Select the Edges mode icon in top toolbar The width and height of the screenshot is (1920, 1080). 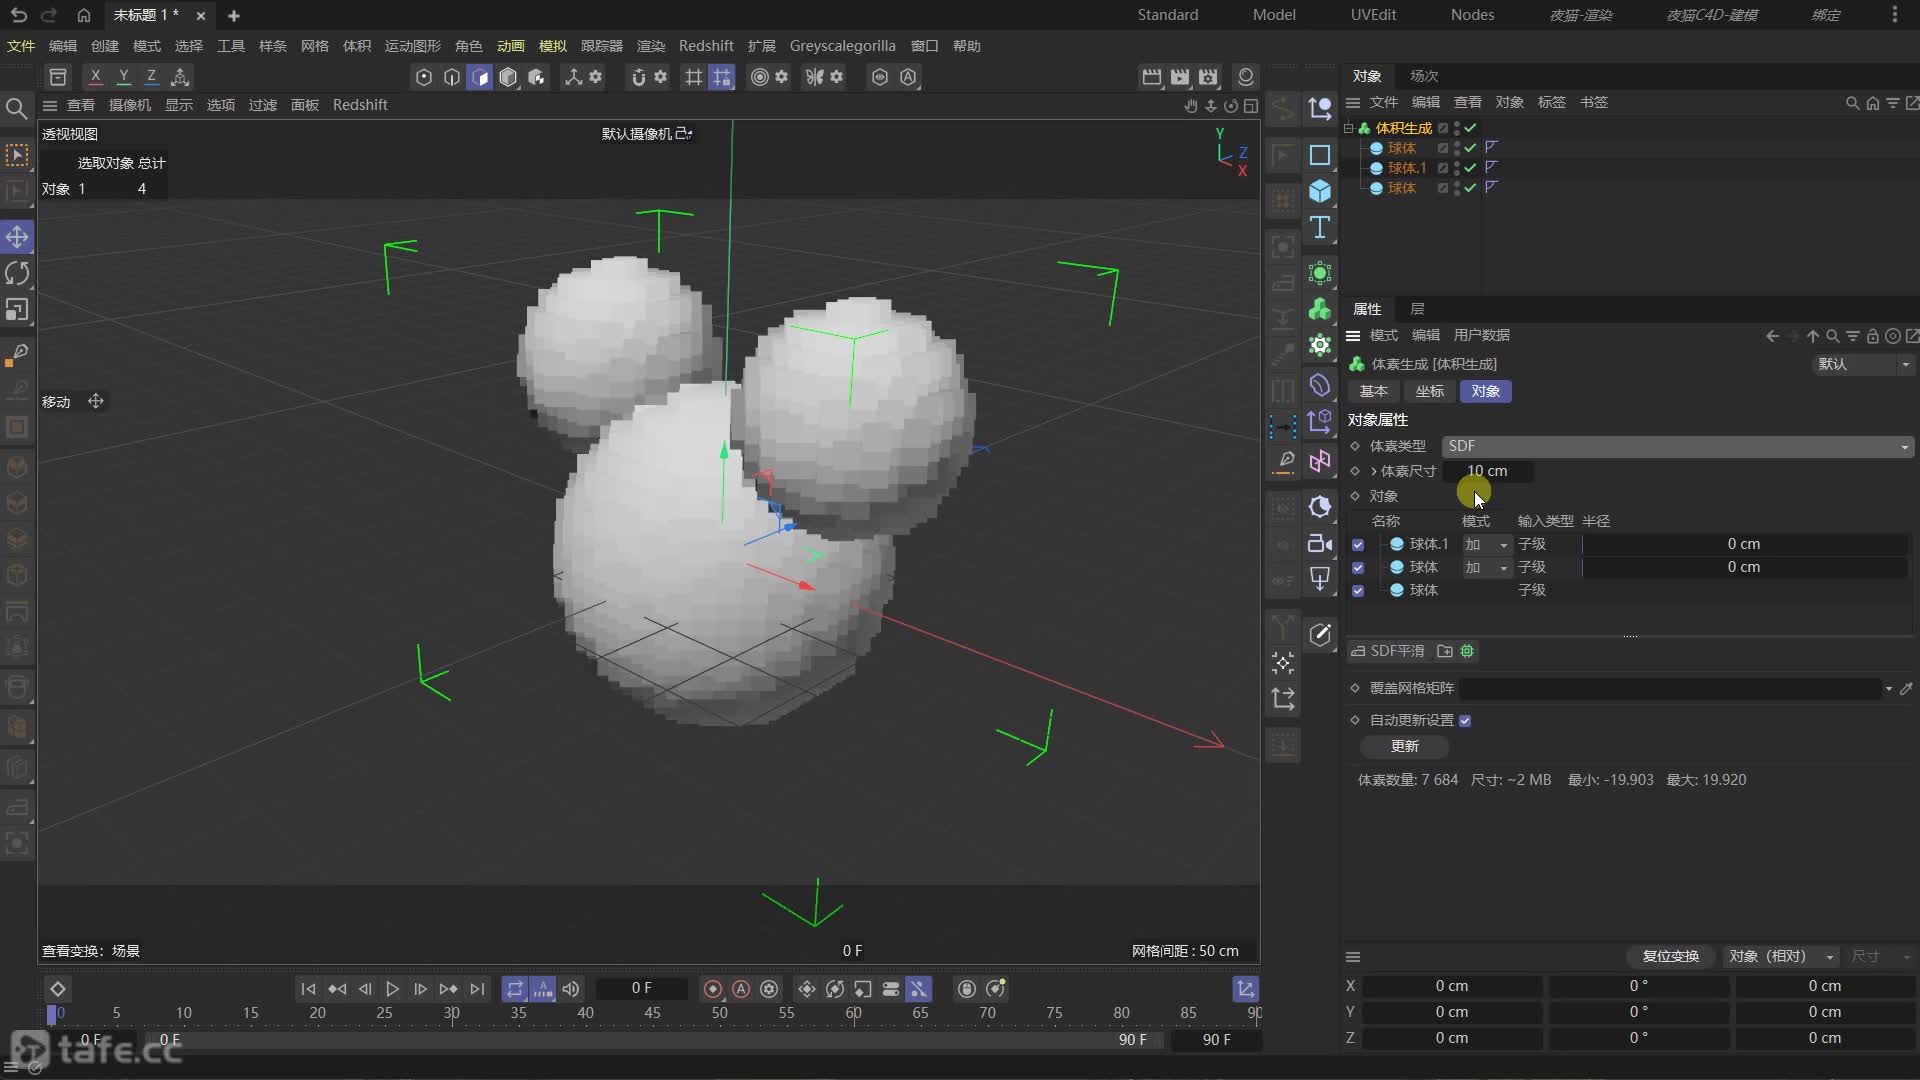452,77
